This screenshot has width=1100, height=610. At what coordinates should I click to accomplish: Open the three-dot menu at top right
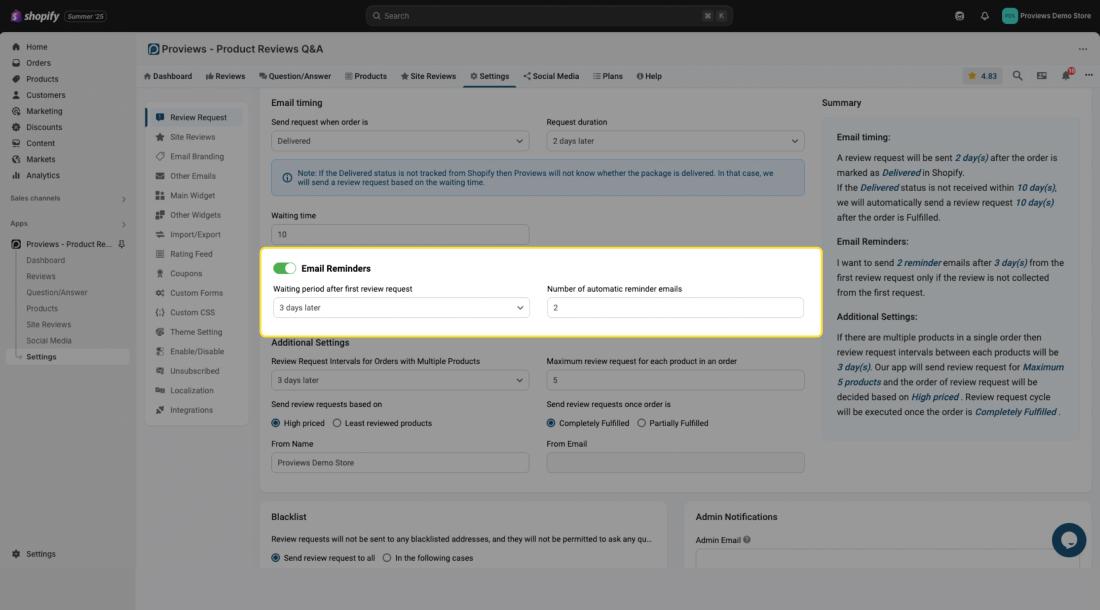1082,49
